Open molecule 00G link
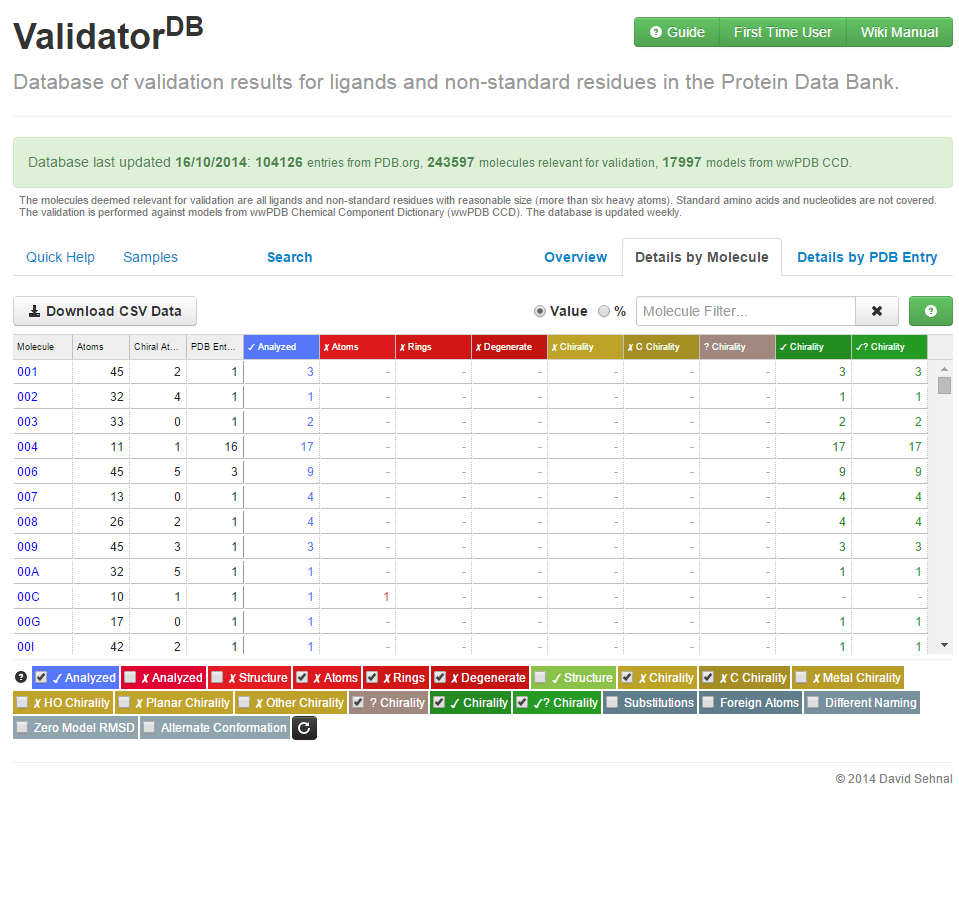 pyautogui.click(x=29, y=622)
